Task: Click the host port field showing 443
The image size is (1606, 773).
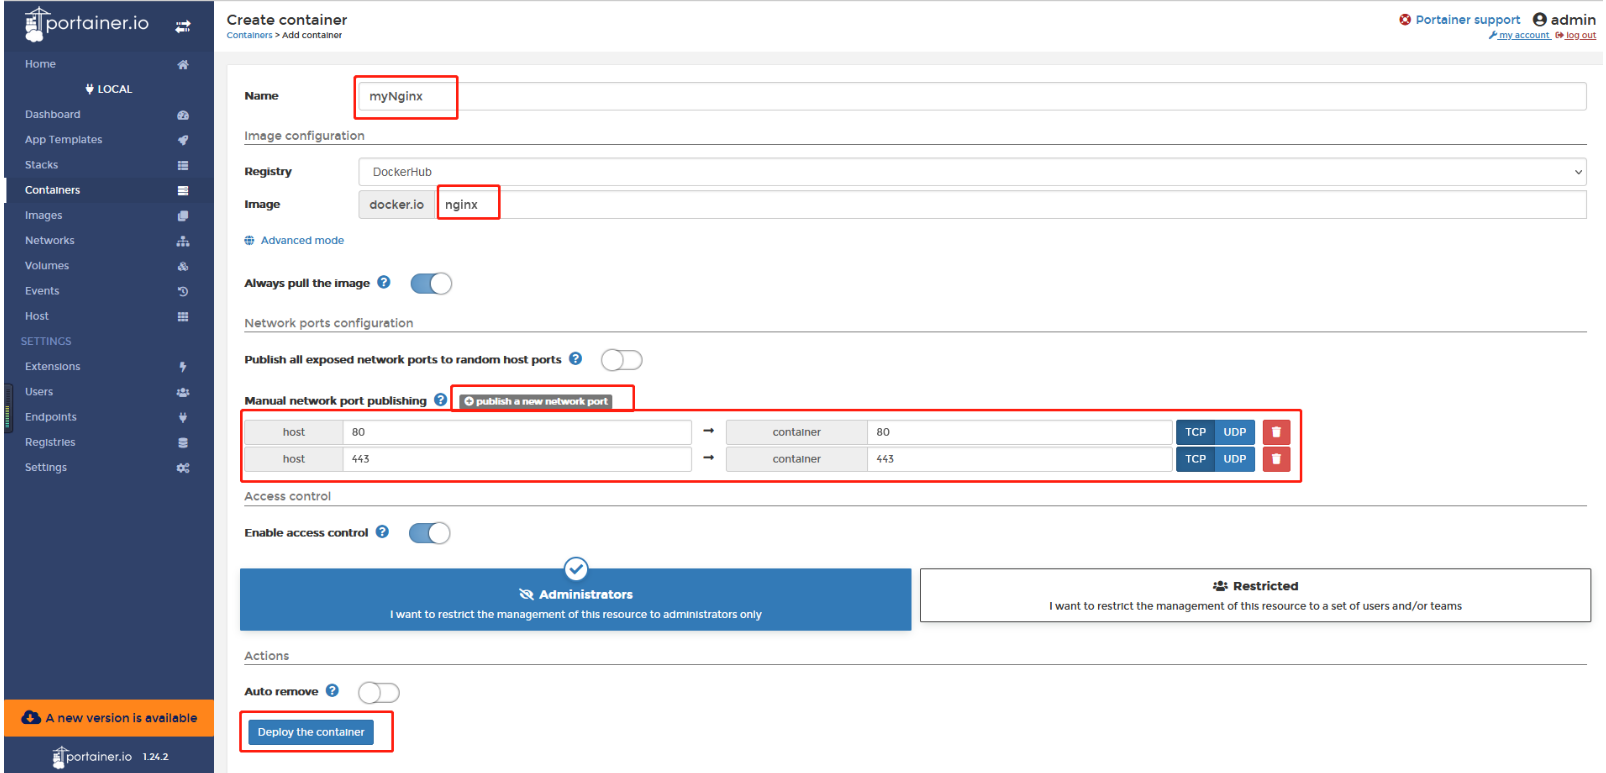Action: click(517, 459)
